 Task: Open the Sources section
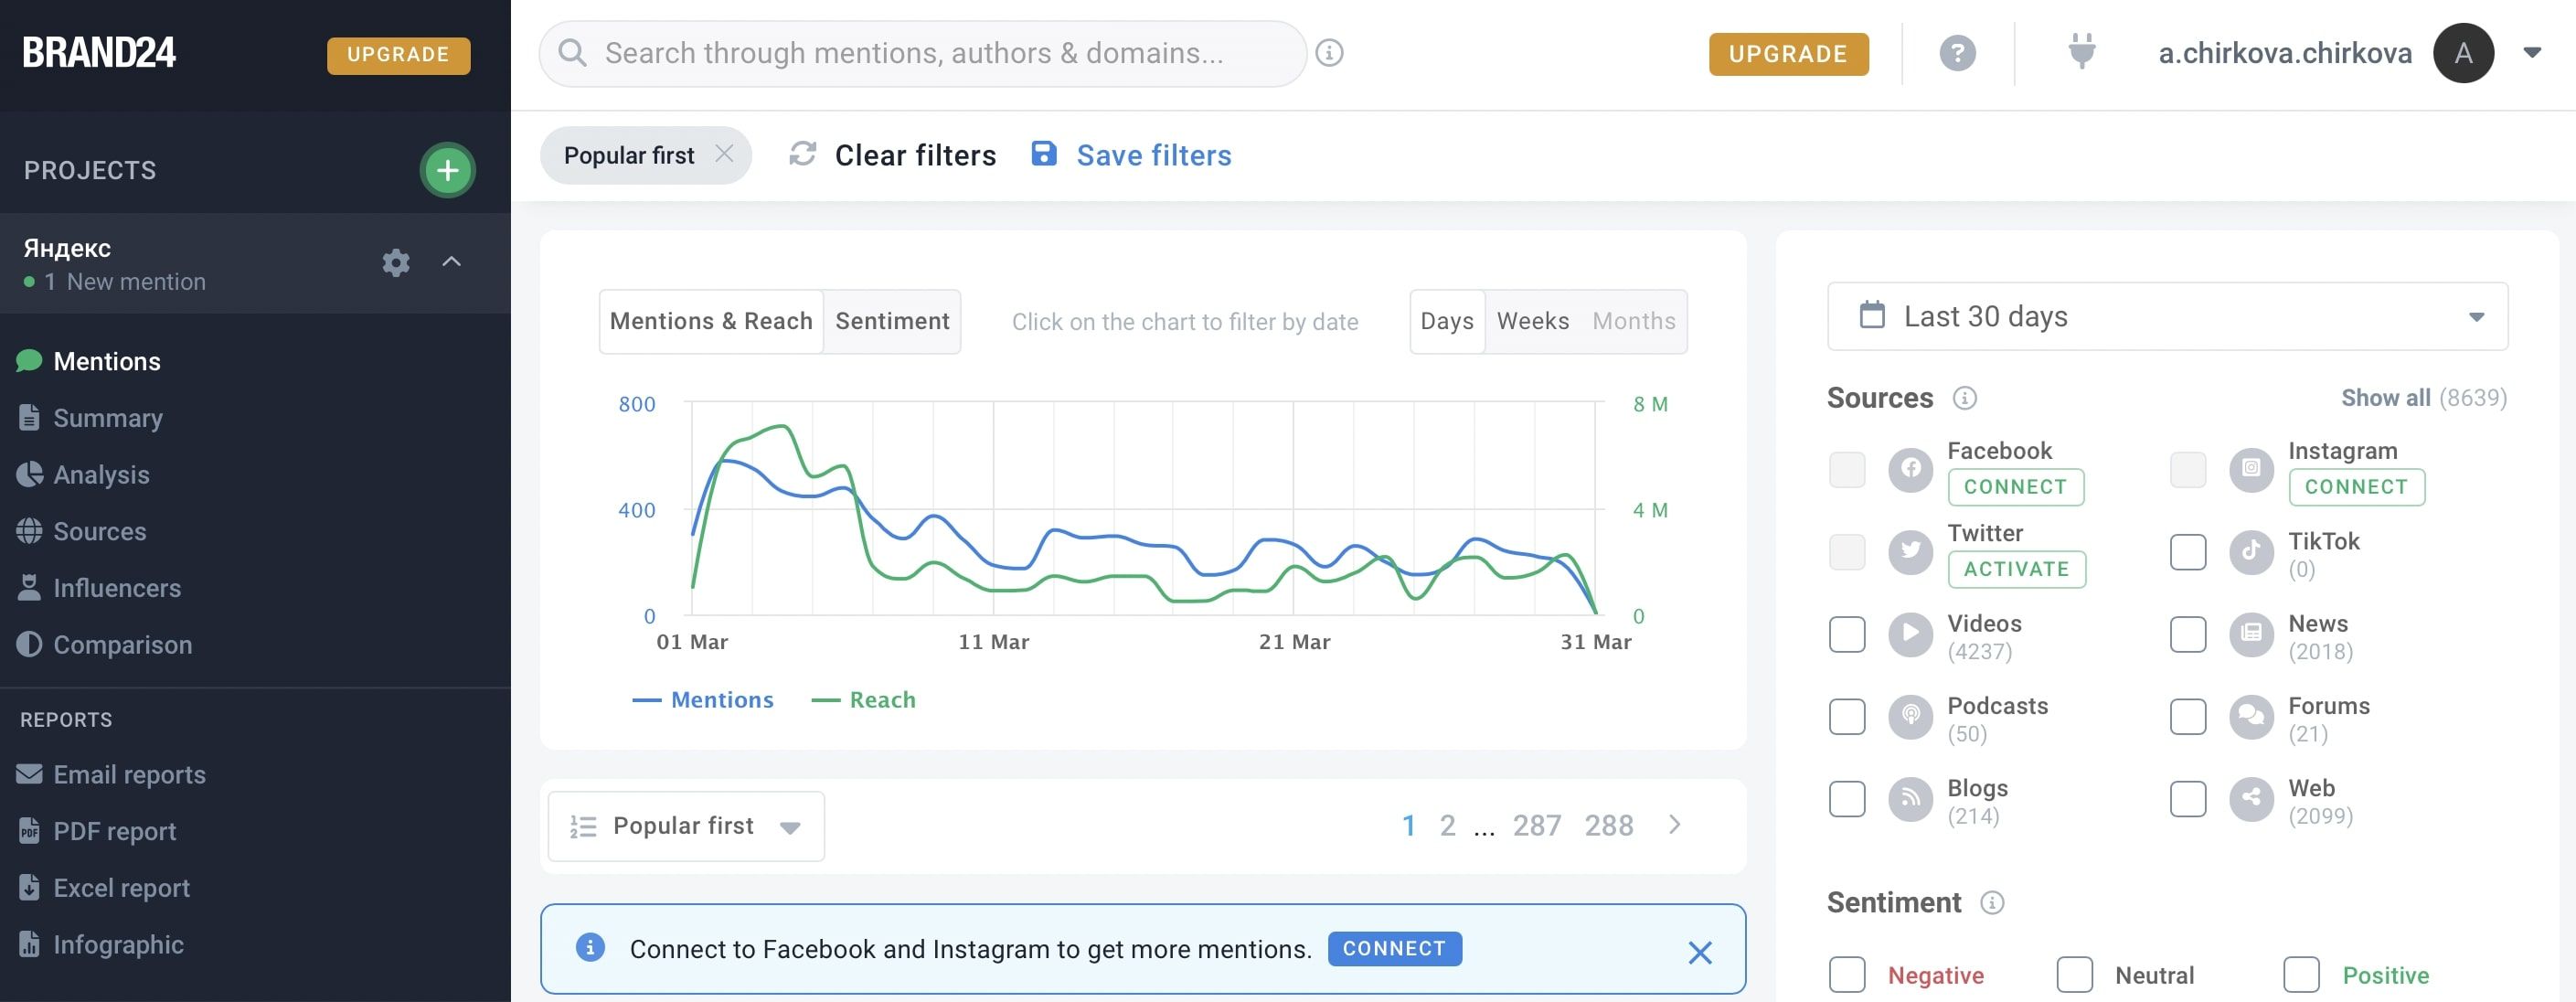101,530
